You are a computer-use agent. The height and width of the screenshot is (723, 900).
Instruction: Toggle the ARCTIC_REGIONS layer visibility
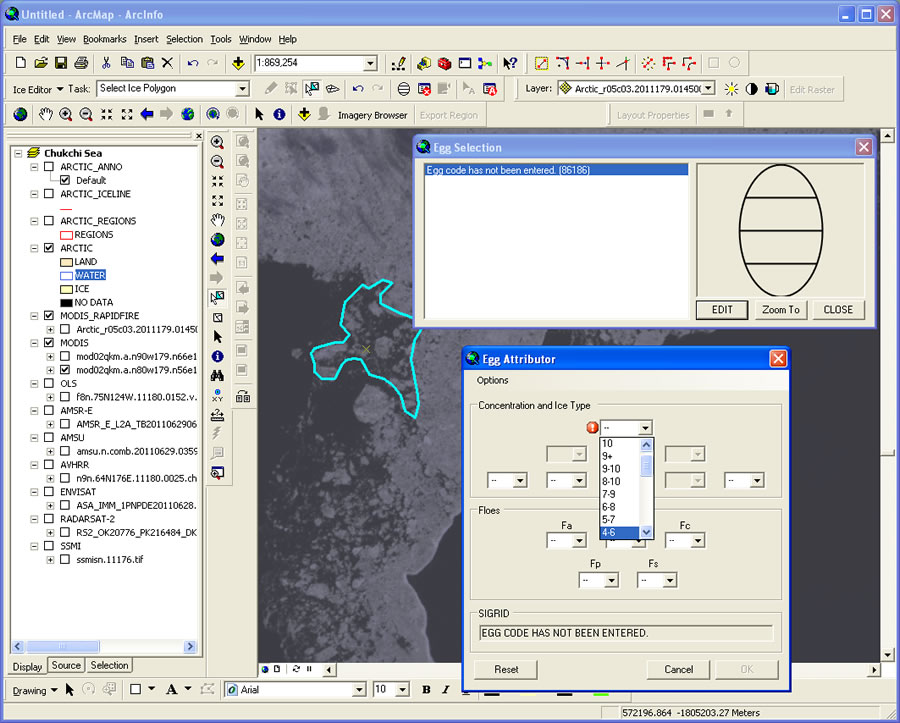click(48, 221)
